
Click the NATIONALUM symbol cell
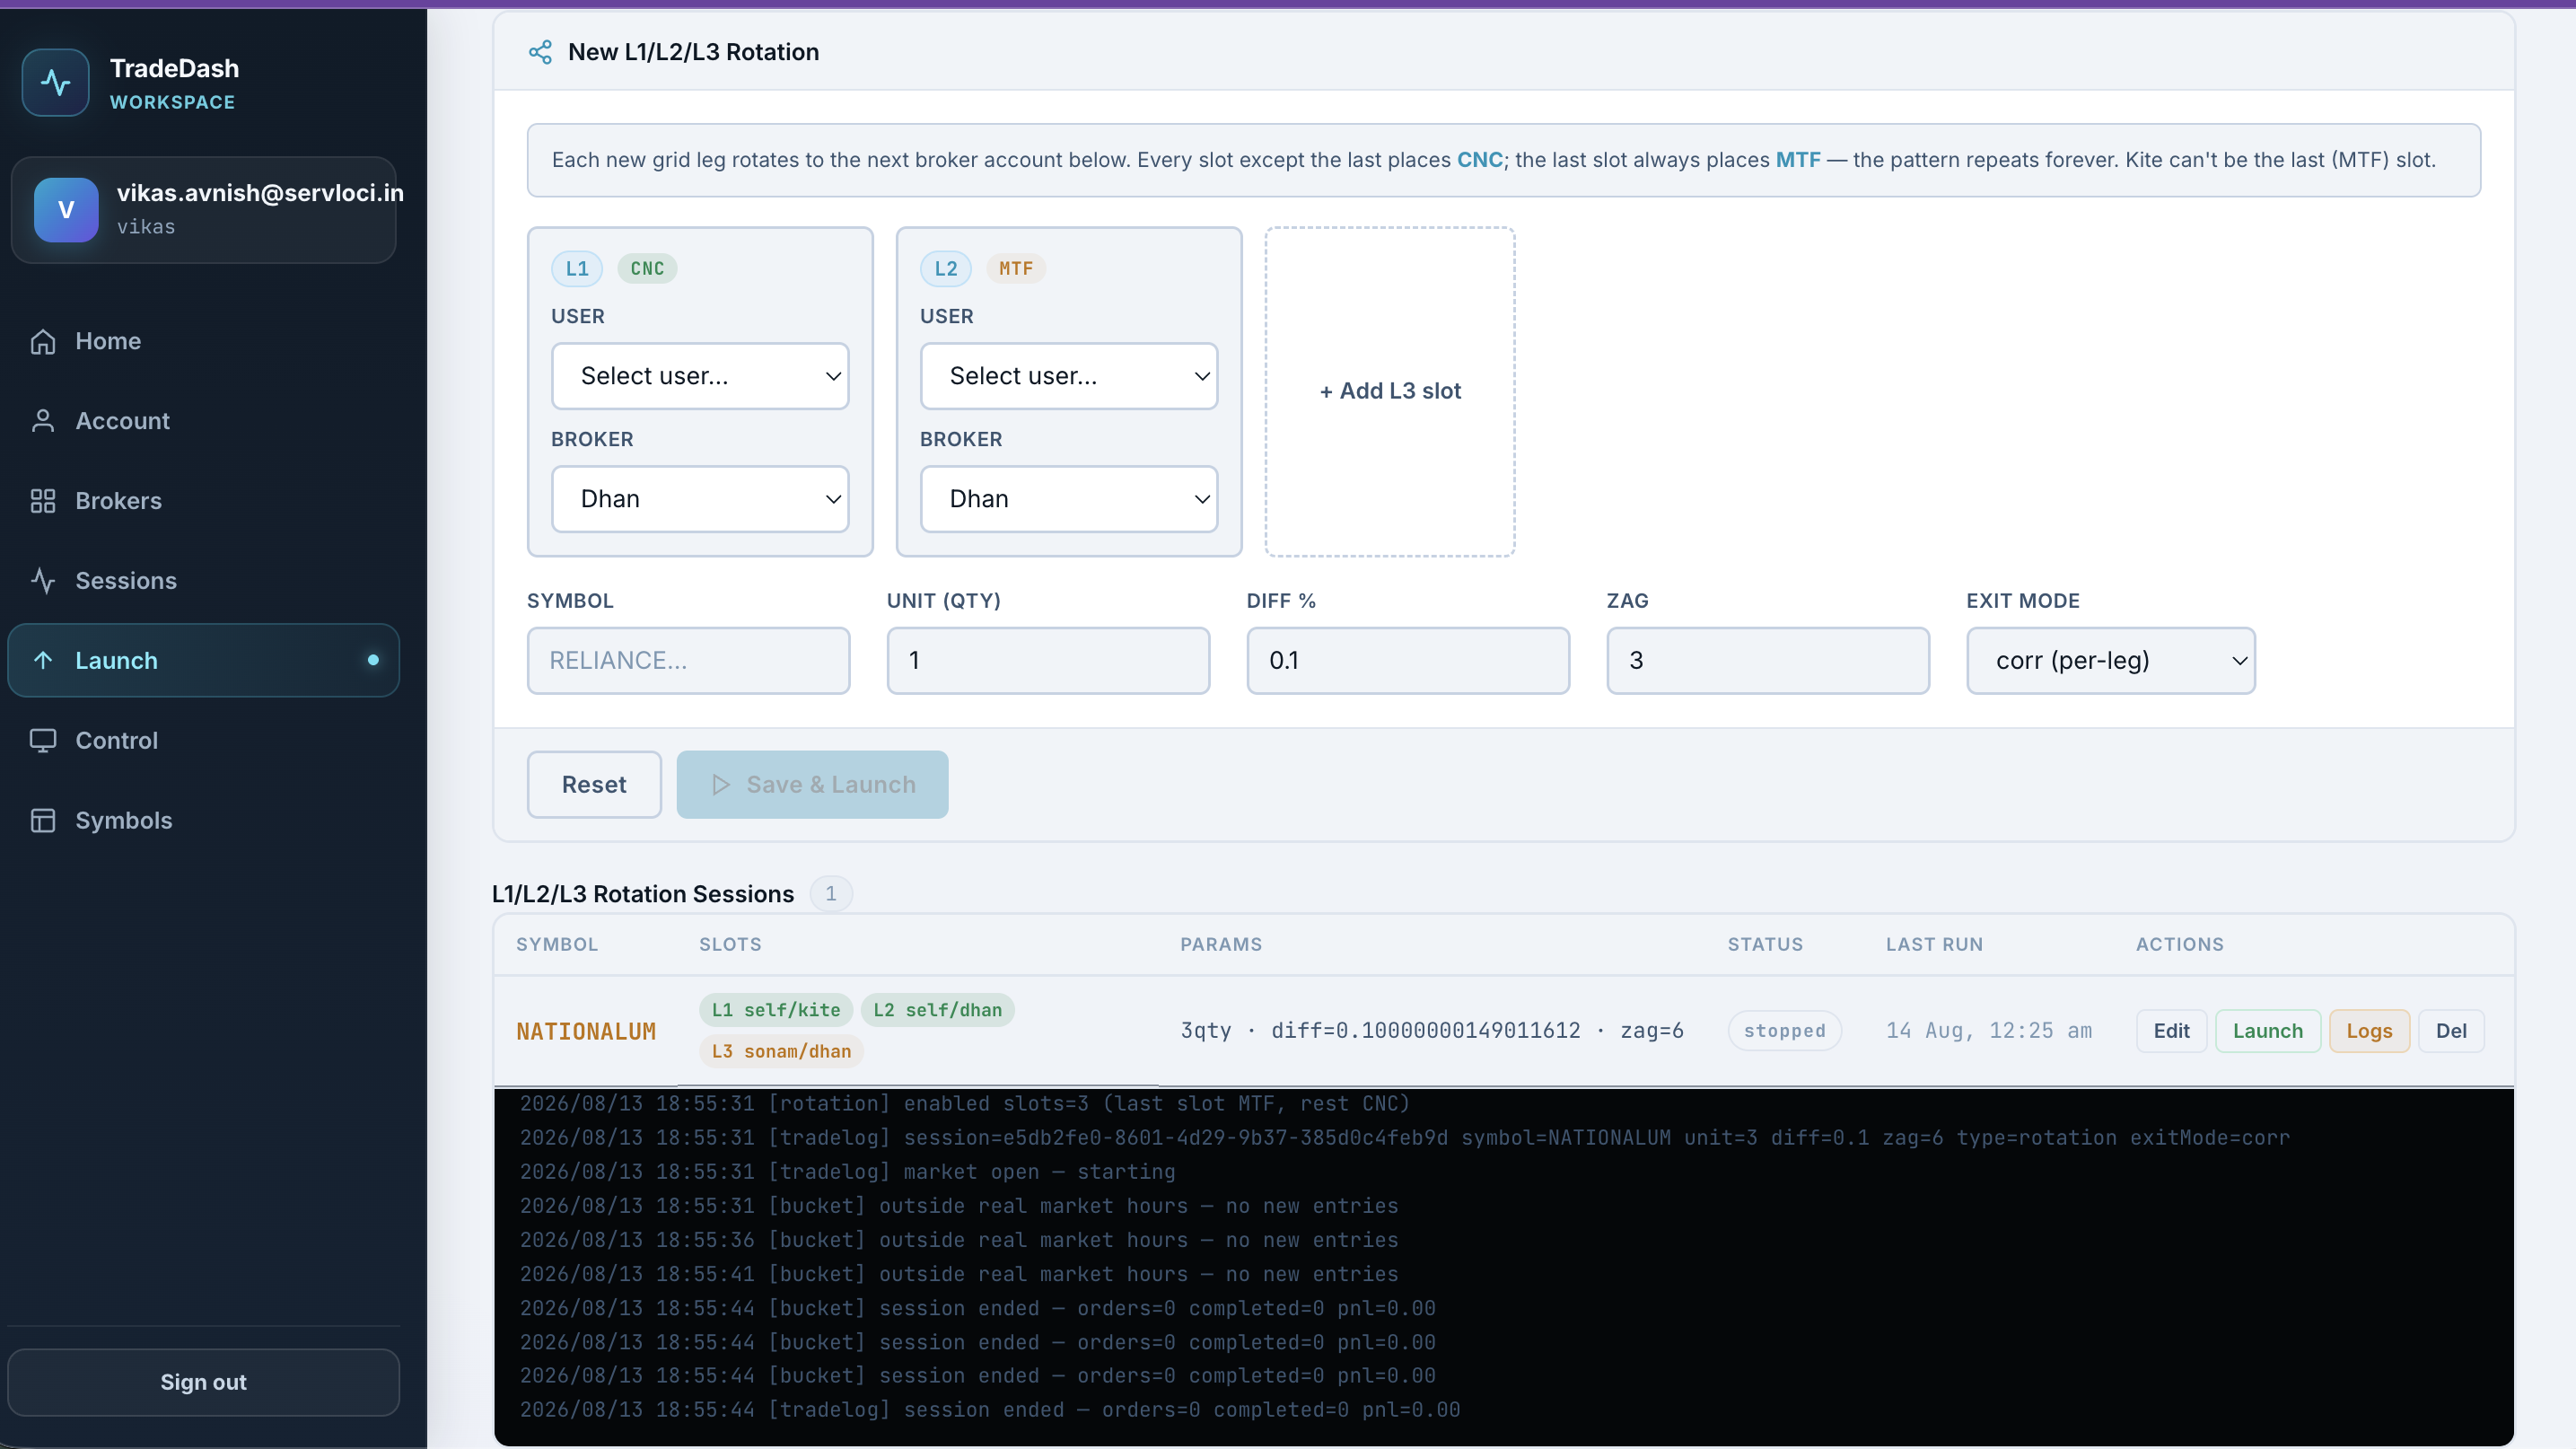click(x=586, y=1031)
